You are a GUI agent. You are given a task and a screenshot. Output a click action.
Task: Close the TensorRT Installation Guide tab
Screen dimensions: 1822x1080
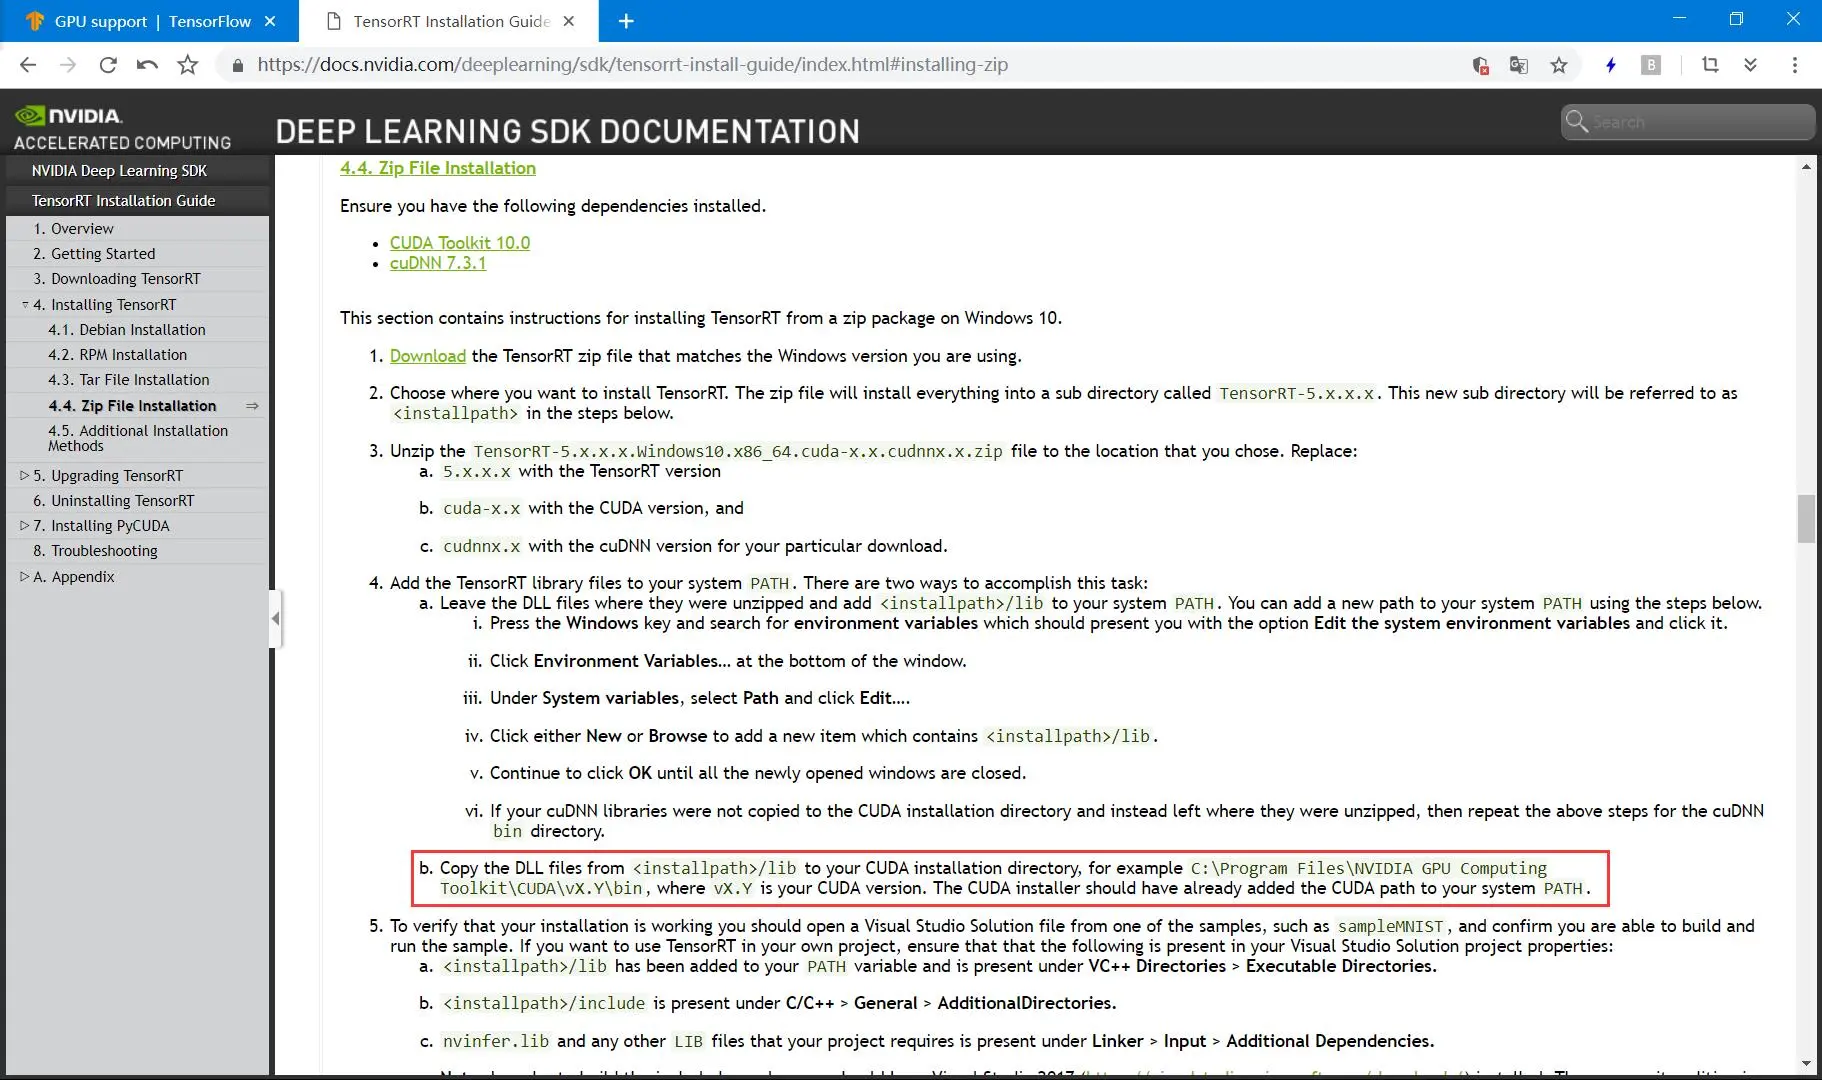click(x=569, y=21)
